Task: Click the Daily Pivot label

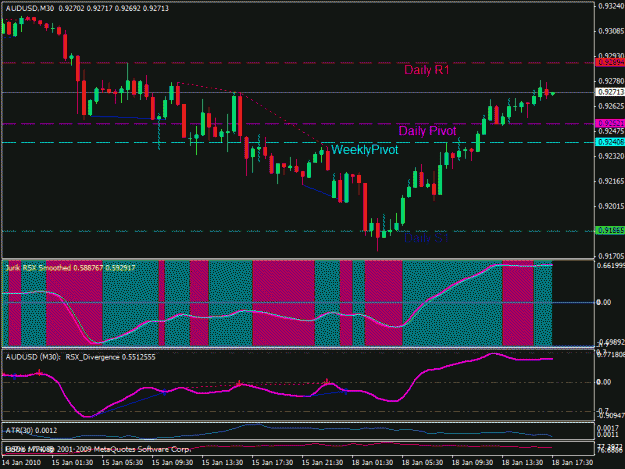Action: coord(427,131)
